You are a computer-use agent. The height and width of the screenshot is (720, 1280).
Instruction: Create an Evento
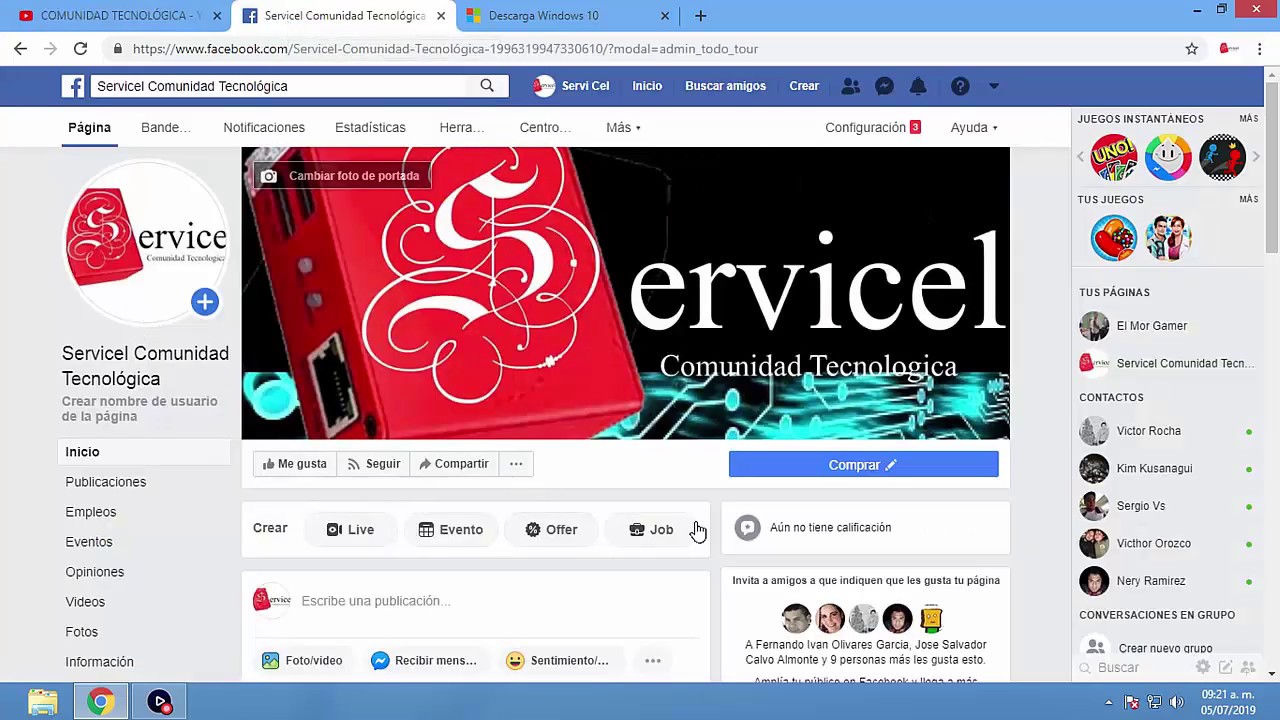coord(450,530)
